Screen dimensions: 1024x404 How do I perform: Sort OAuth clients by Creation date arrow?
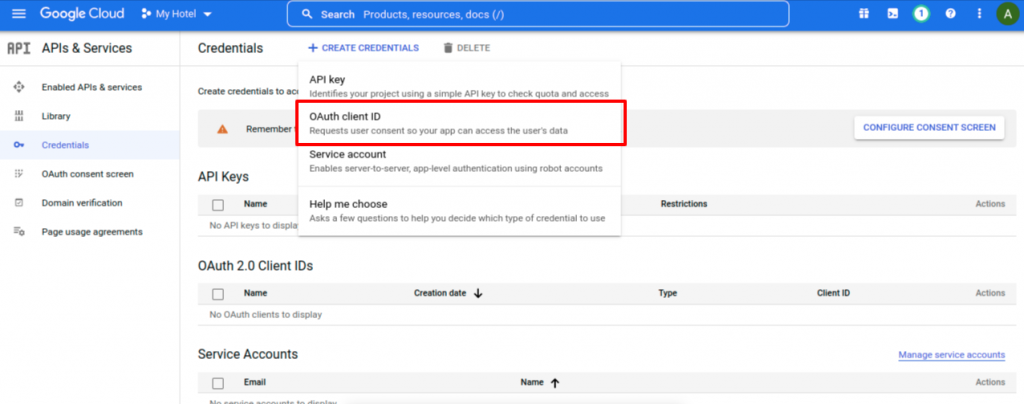tap(477, 294)
